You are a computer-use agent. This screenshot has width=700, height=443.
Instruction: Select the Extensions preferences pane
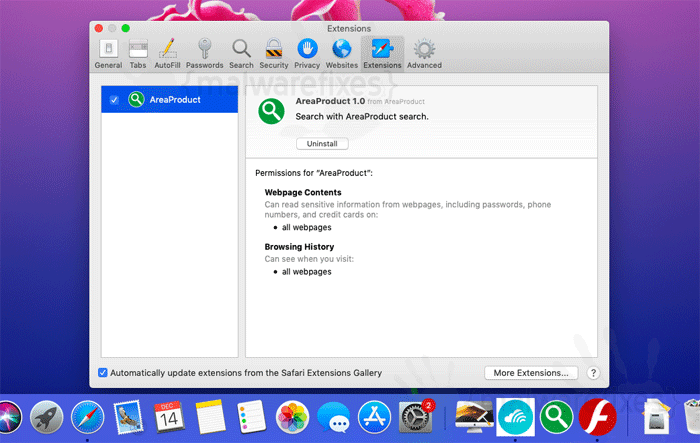(x=382, y=54)
